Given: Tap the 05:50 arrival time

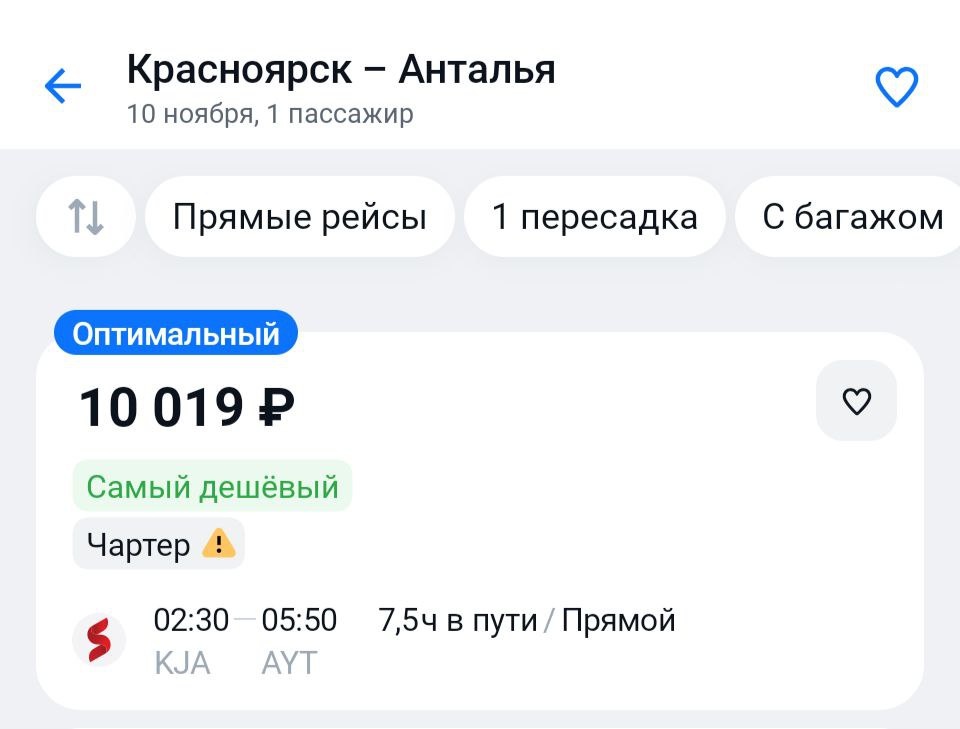Looking at the screenshot, I should (x=299, y=619).
